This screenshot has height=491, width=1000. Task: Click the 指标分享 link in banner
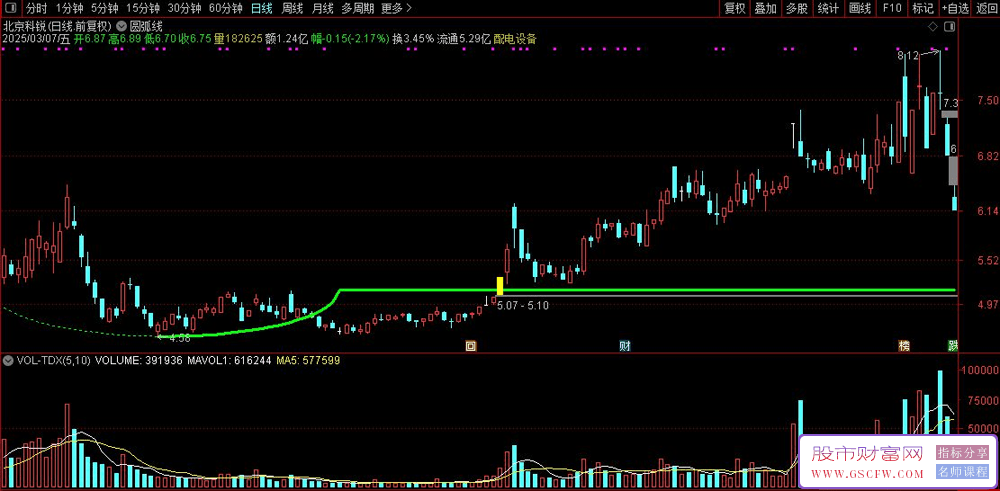961,453
